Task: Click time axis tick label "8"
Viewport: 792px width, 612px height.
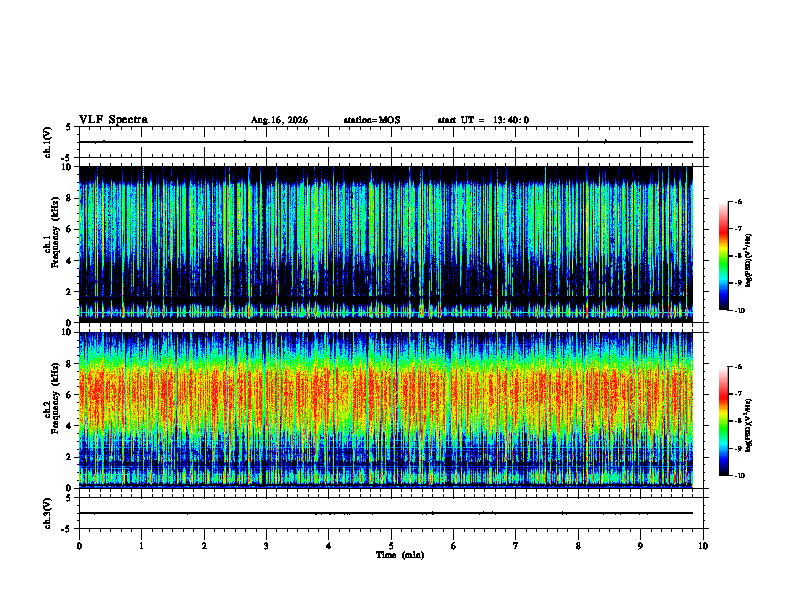Action: [x=578, y=546]
